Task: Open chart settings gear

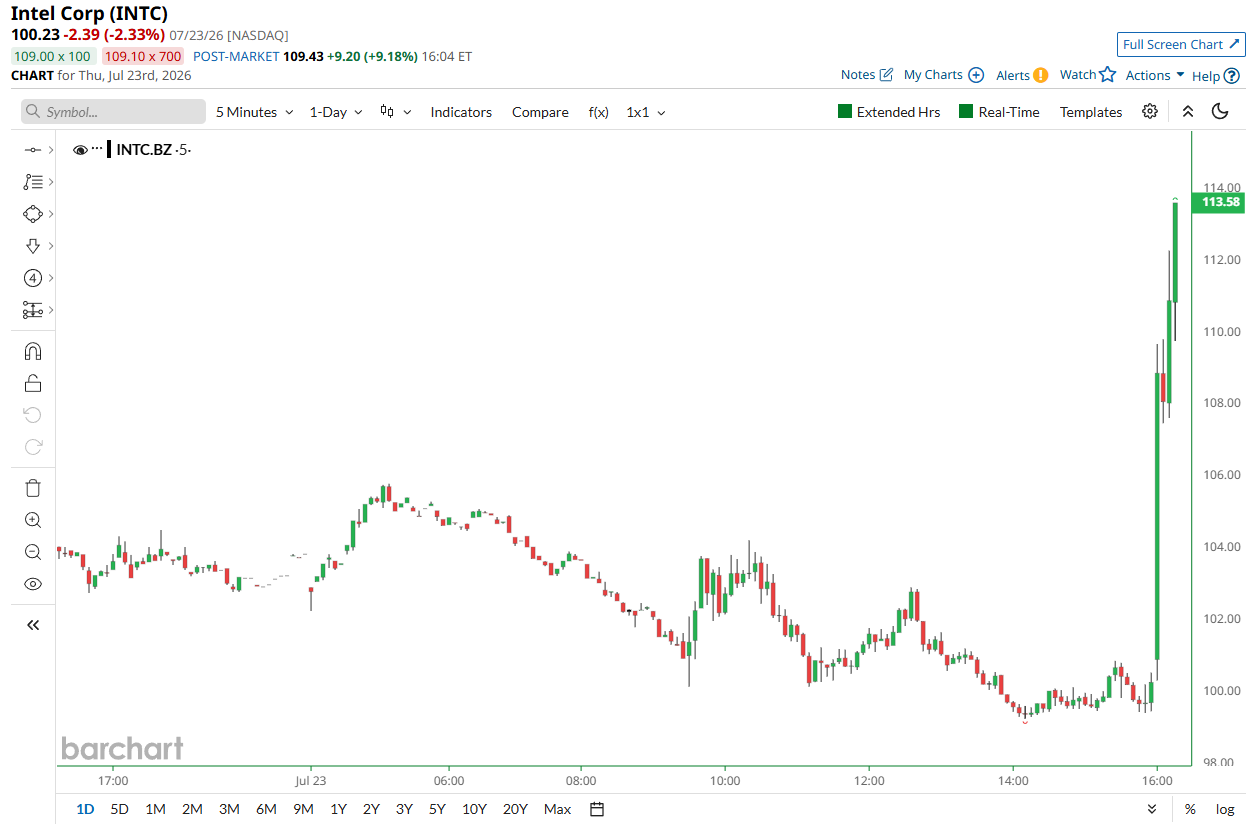Action: pyautogui.click(x=1150, y=112)
